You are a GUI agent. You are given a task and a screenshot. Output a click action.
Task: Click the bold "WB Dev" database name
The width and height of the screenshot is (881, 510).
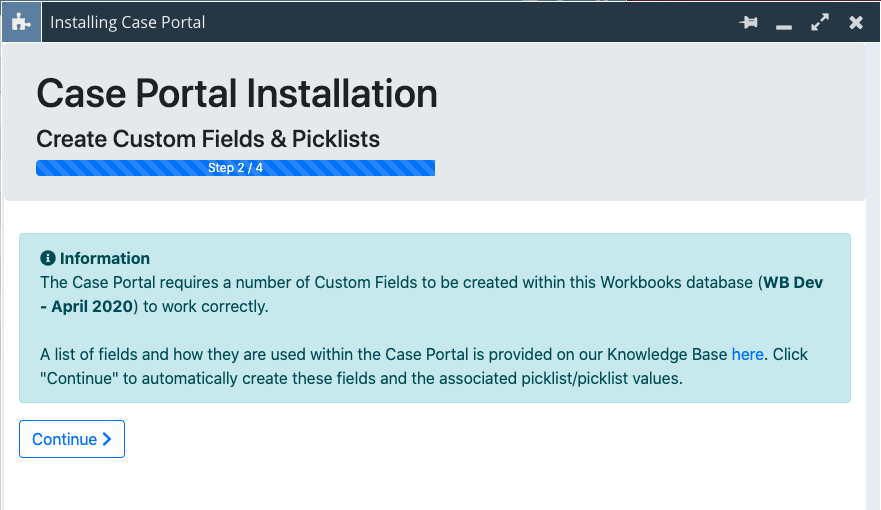click(793, 282)
